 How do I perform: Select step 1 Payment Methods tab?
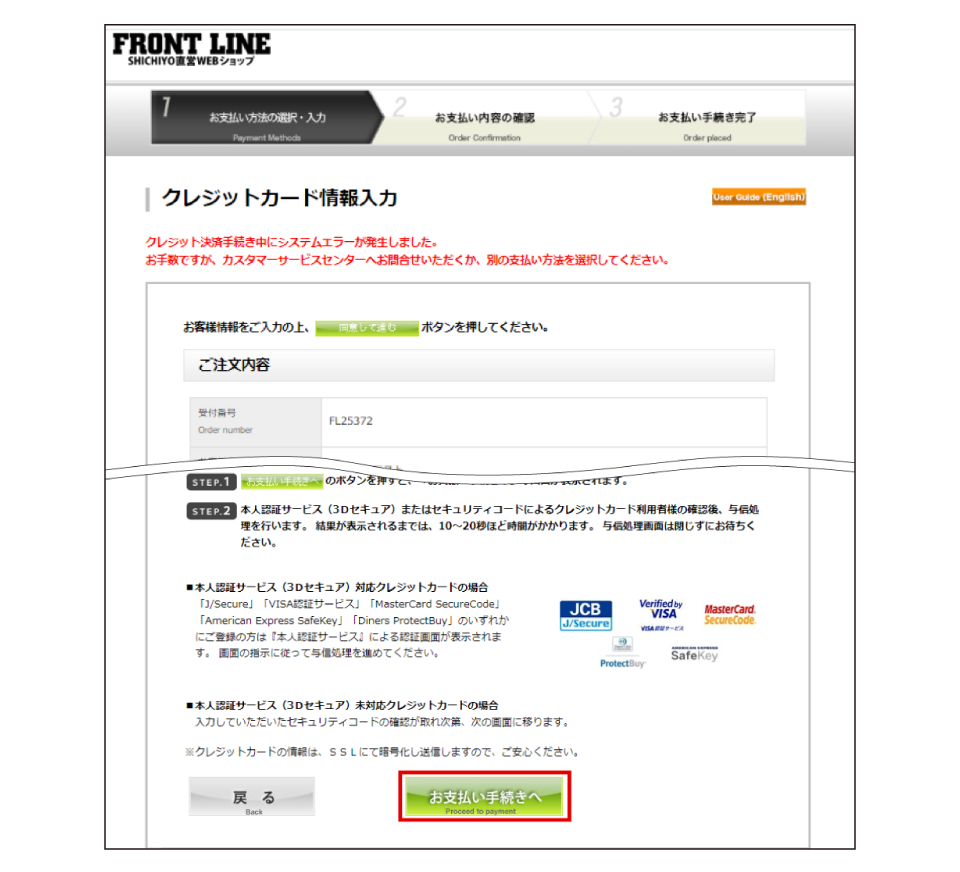(268, 118)
